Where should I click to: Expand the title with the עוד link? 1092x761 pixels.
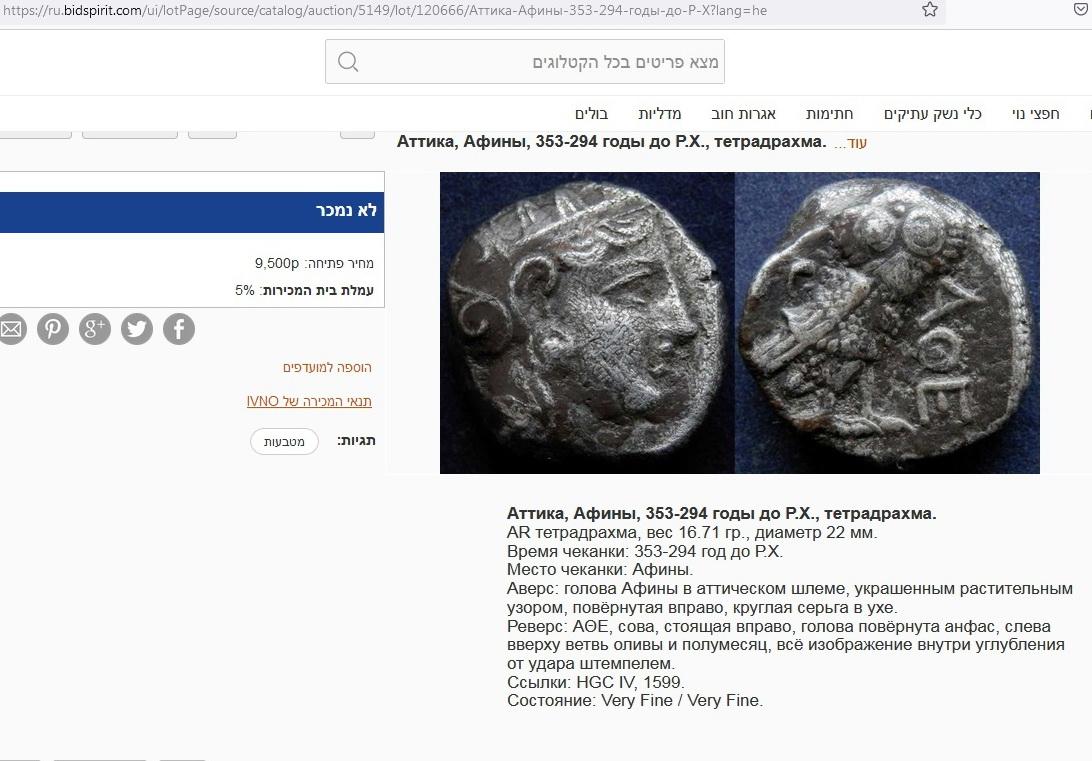(x=850, y=143)
